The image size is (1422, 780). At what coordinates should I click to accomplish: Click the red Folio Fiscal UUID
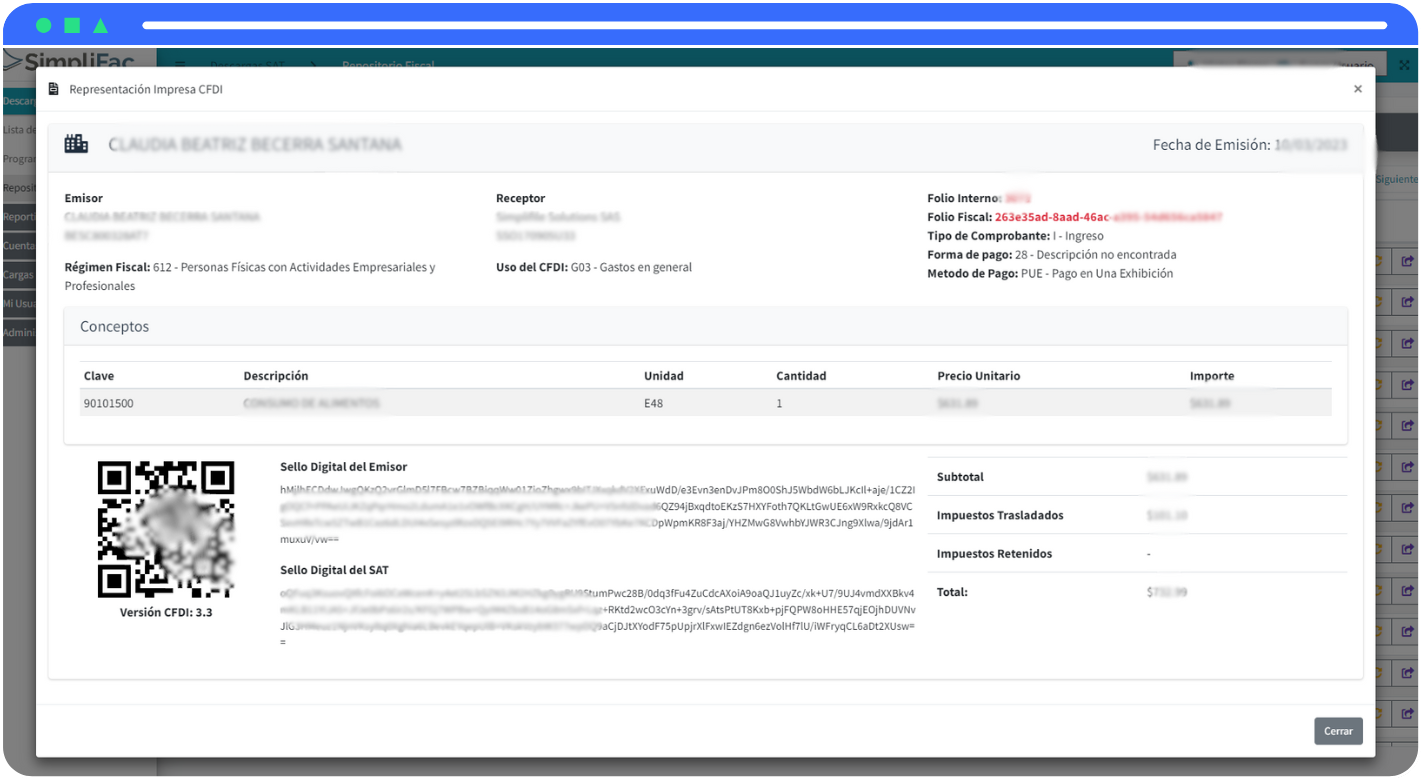click(1107, 217)
